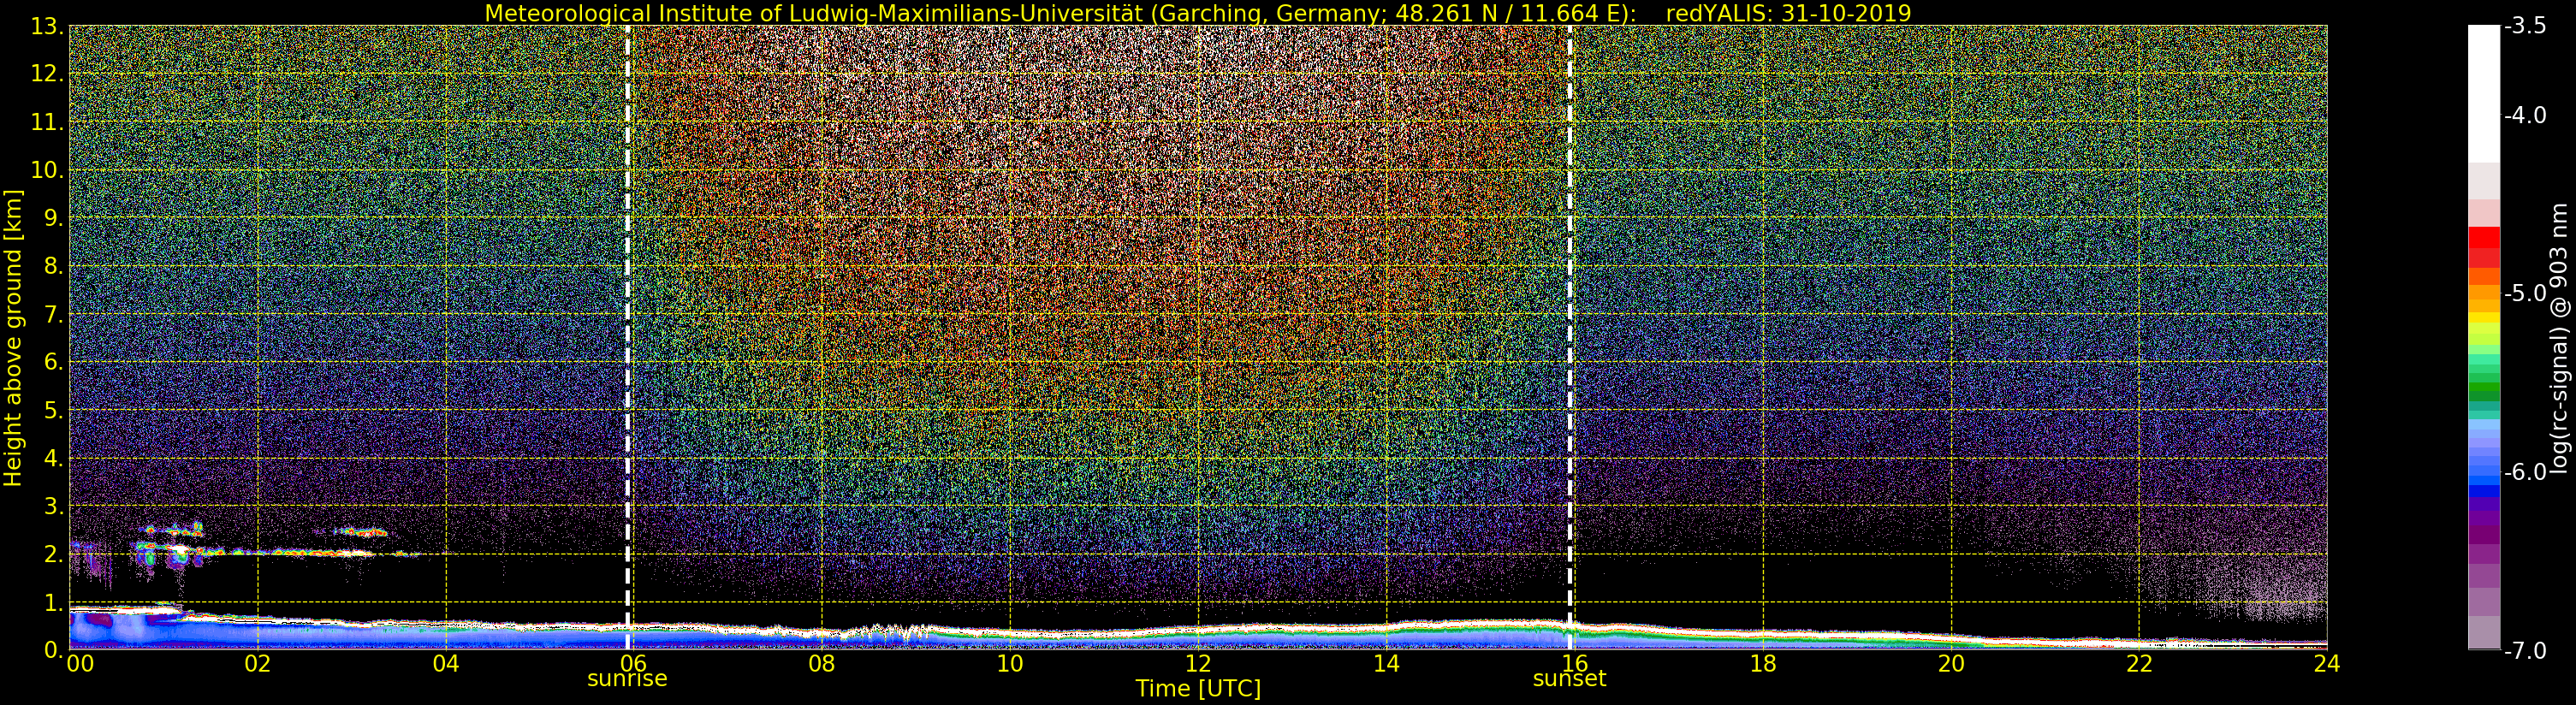
Task: Click the 'Height above ground [km]' axis label
Action: click(x=13, y=338)
